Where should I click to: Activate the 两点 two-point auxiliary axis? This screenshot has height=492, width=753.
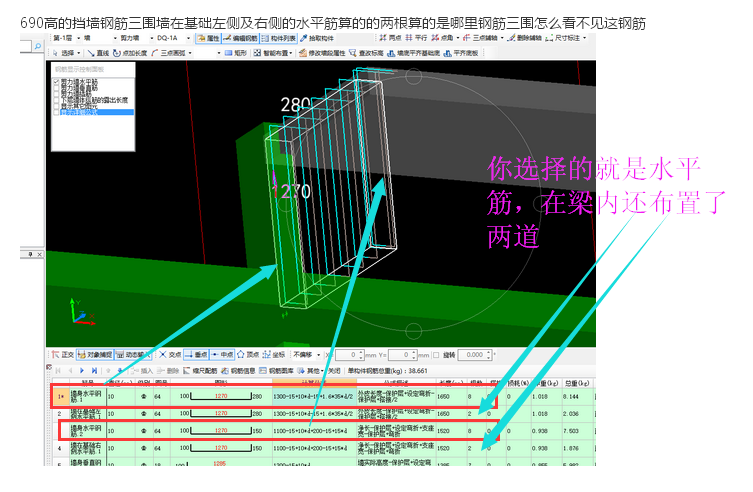tap(390, 38)
